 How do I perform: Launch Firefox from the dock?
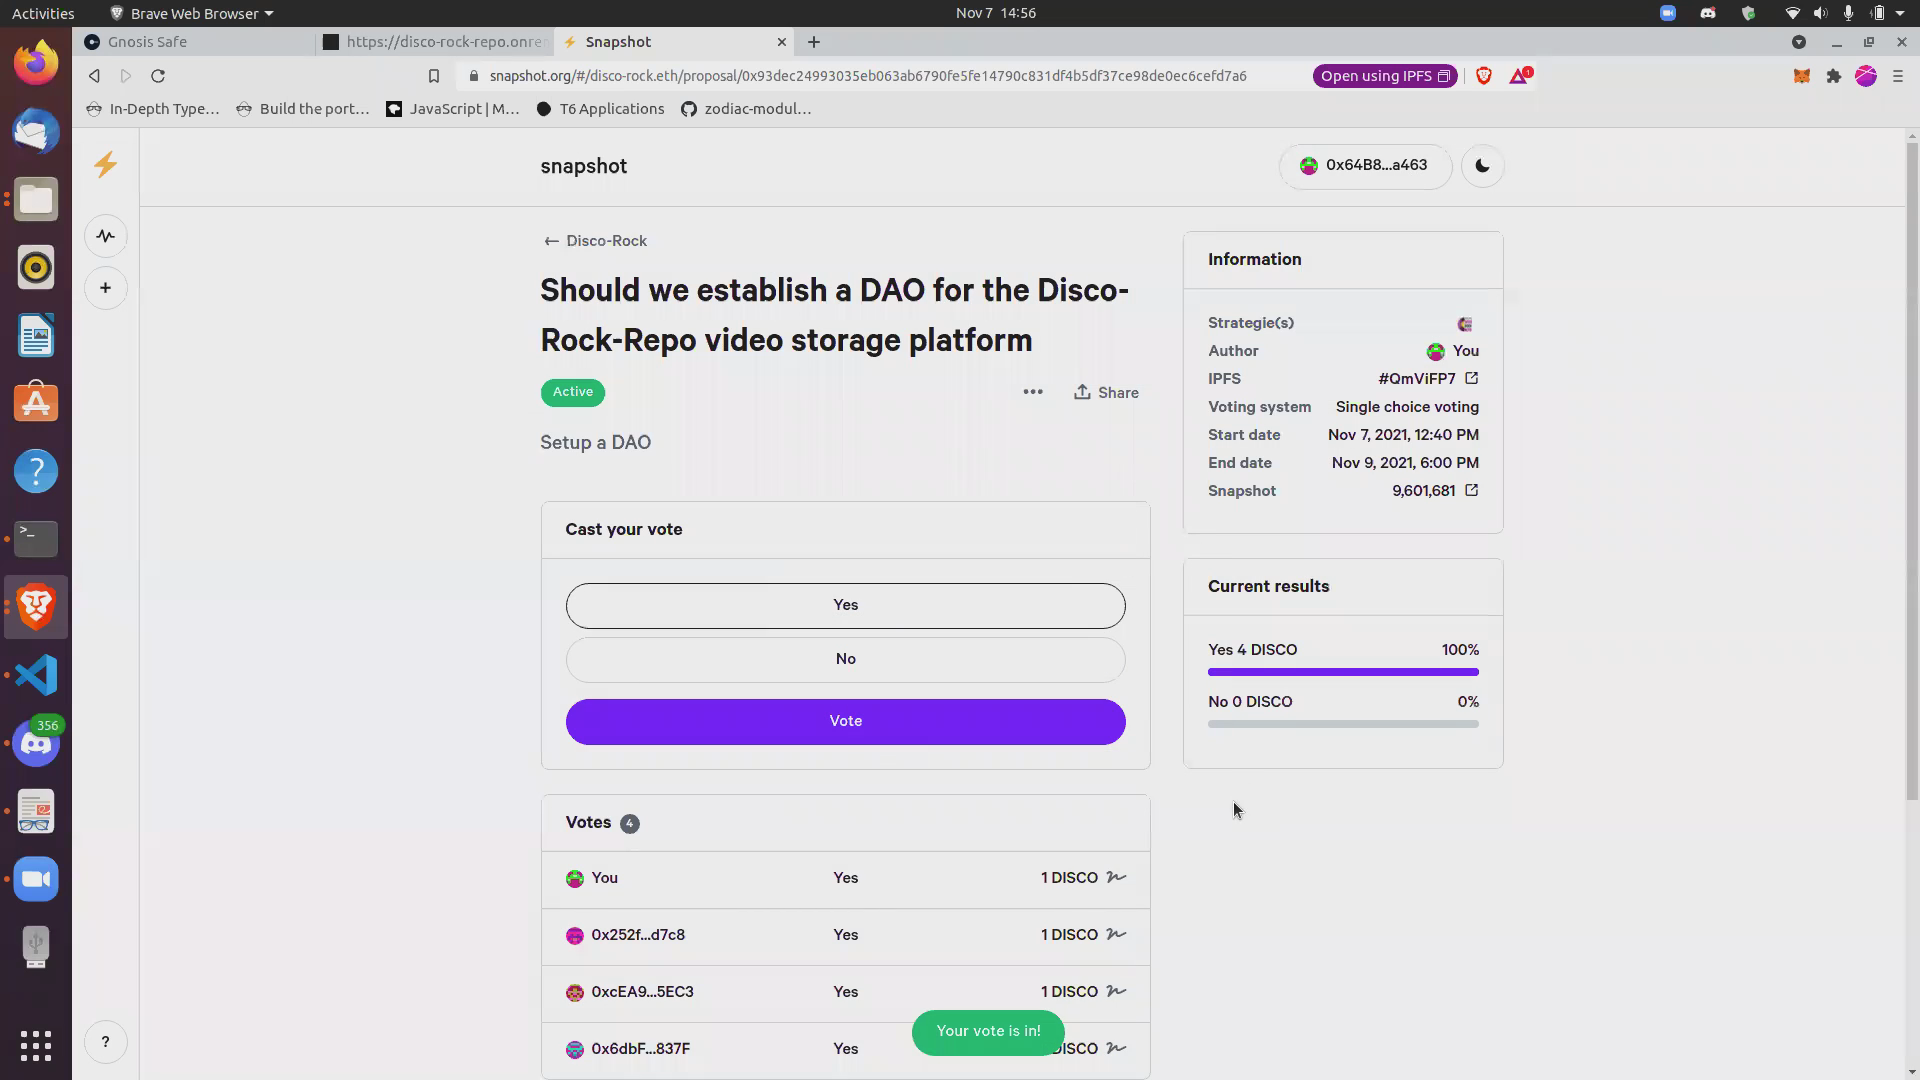pyautogui.click(x=36, y=63)
